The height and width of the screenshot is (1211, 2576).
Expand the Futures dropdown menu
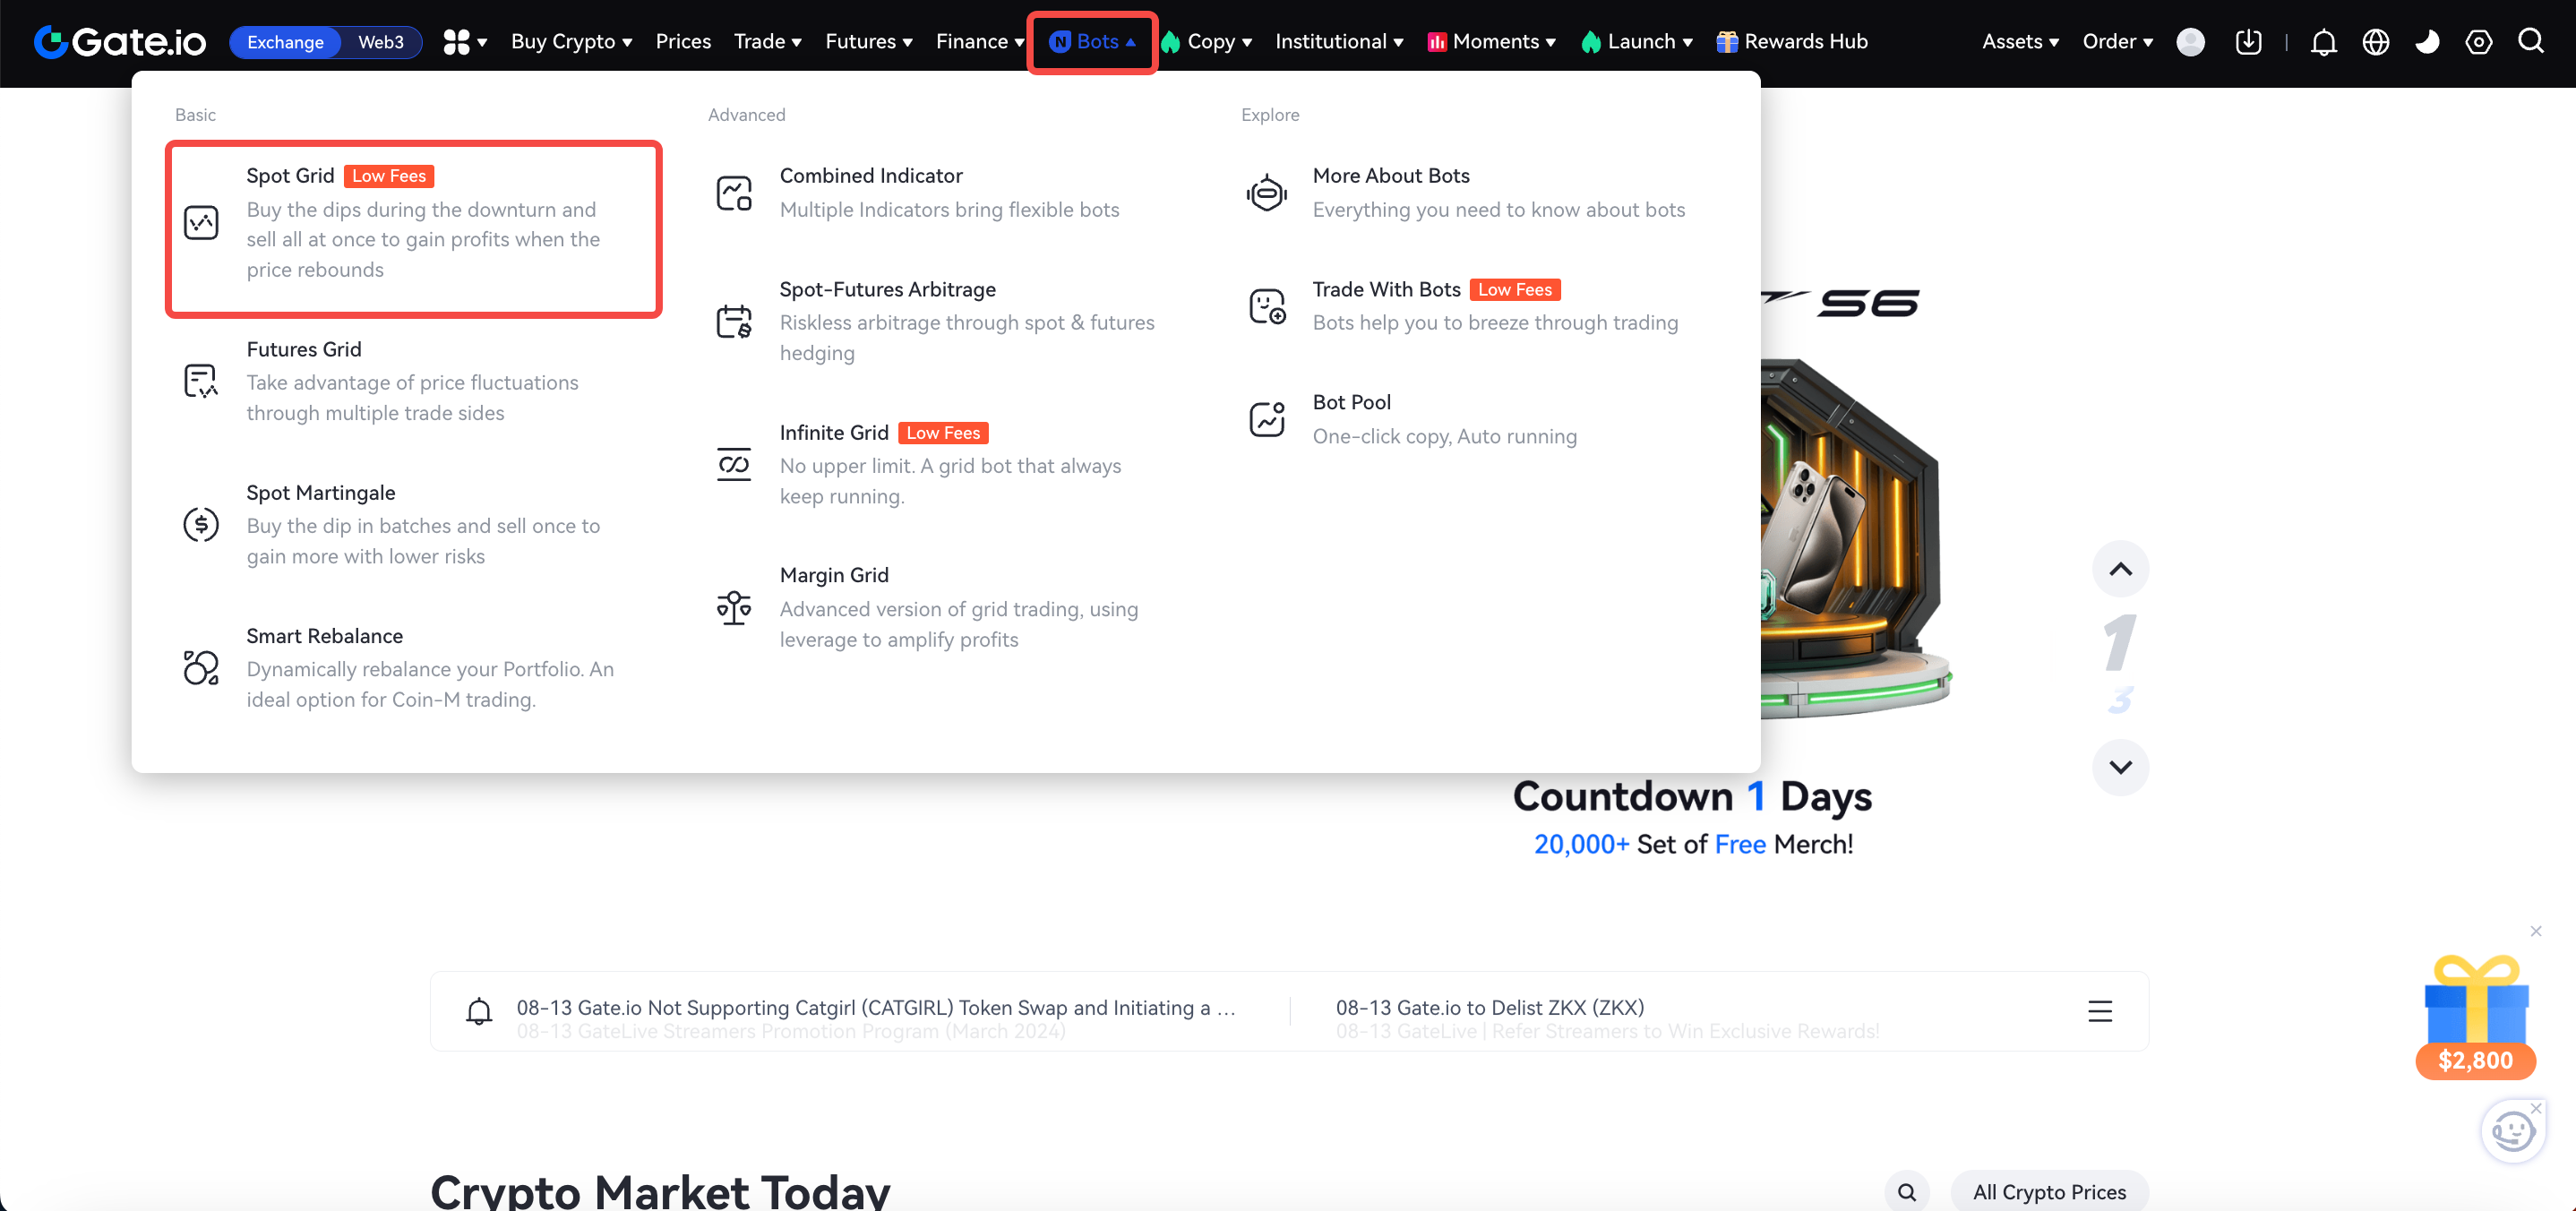pyautogui.click(x=868, y=42)
